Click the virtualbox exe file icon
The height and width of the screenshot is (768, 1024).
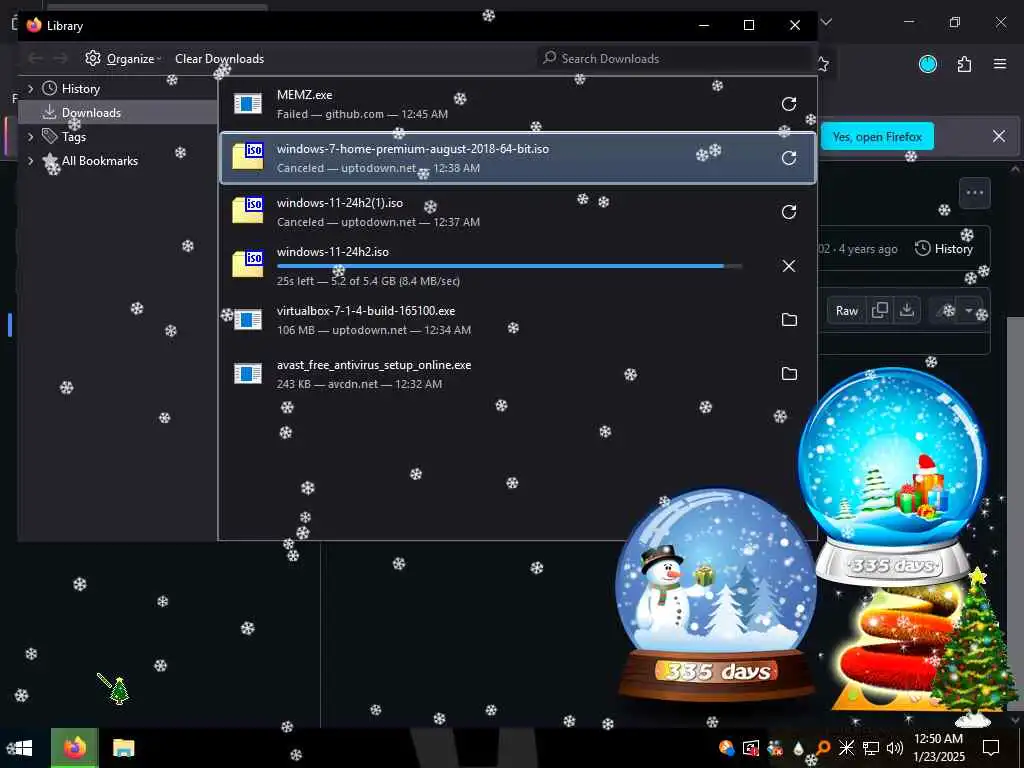(x=248, y=319)
